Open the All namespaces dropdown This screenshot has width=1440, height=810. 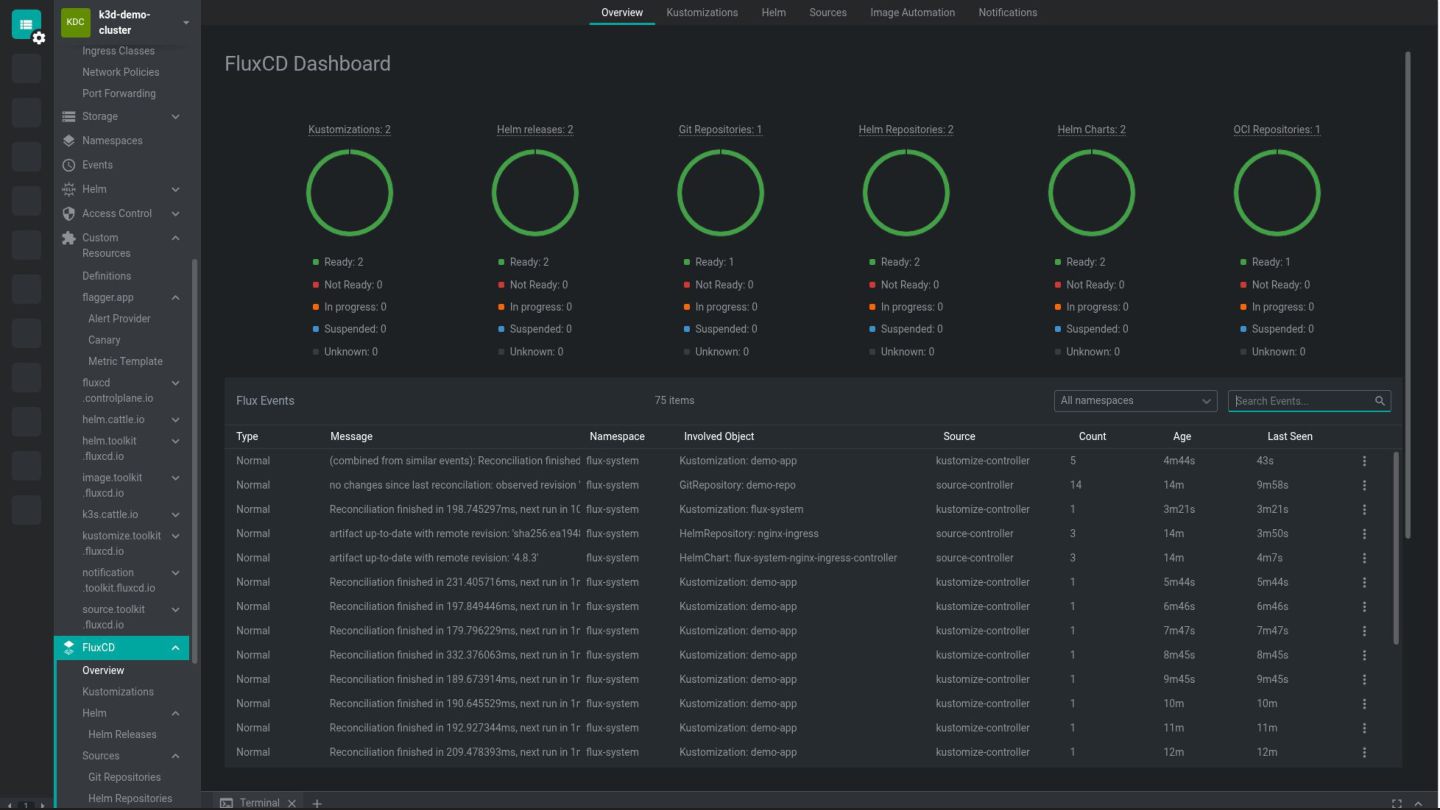[1135, 401]
